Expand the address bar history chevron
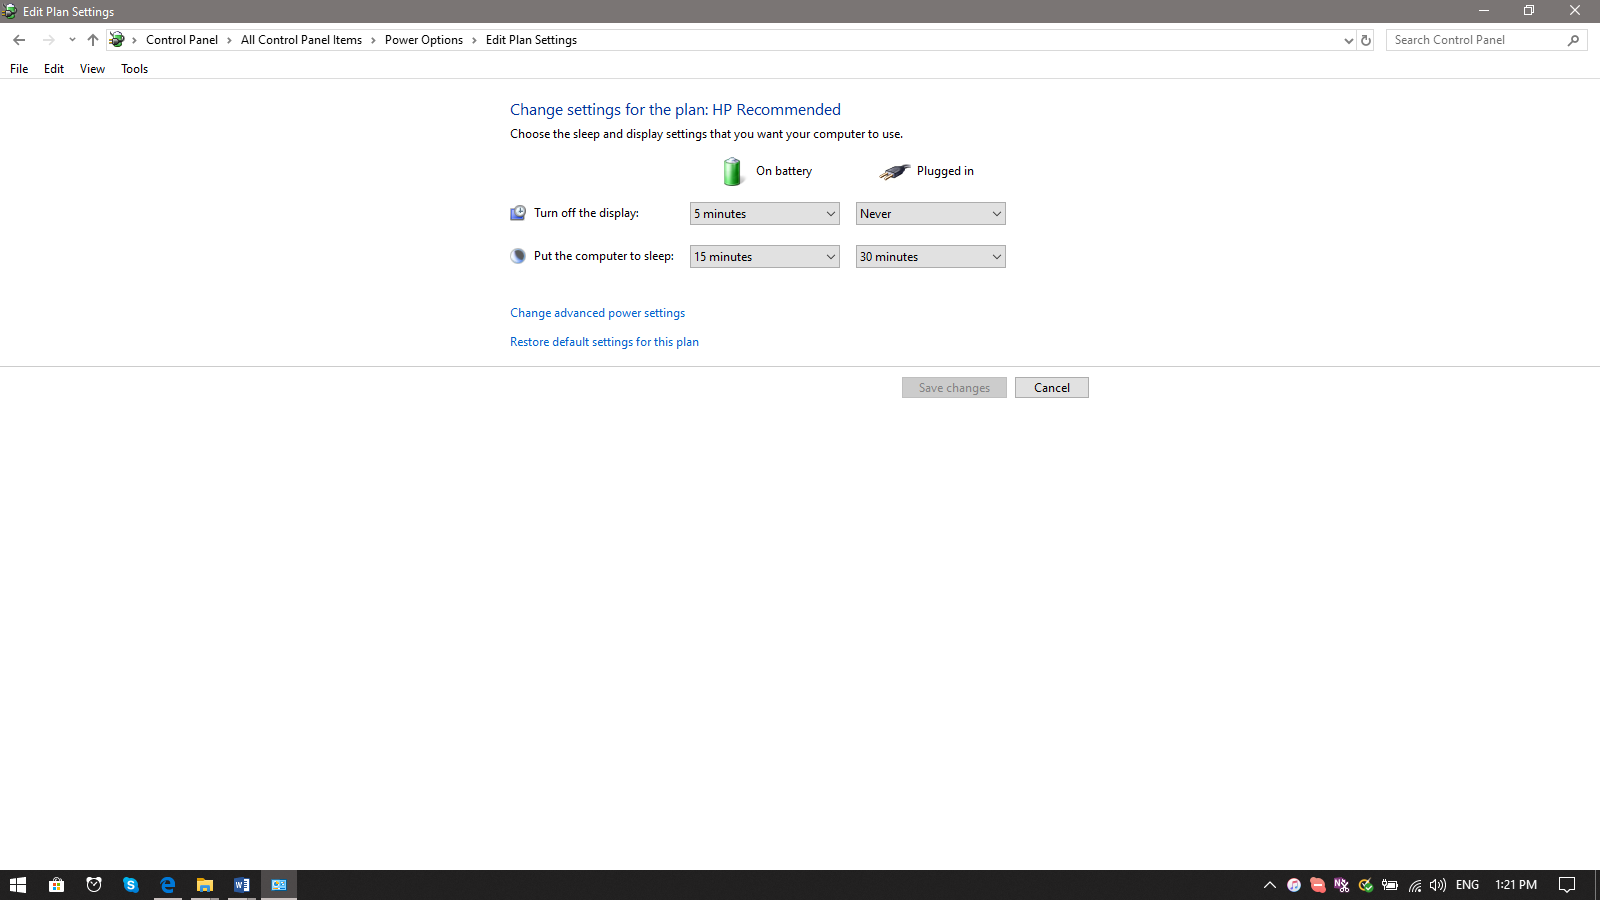Image resolution: width=1600 pixels, height=900 pixels. click(x=1348, y=40)
